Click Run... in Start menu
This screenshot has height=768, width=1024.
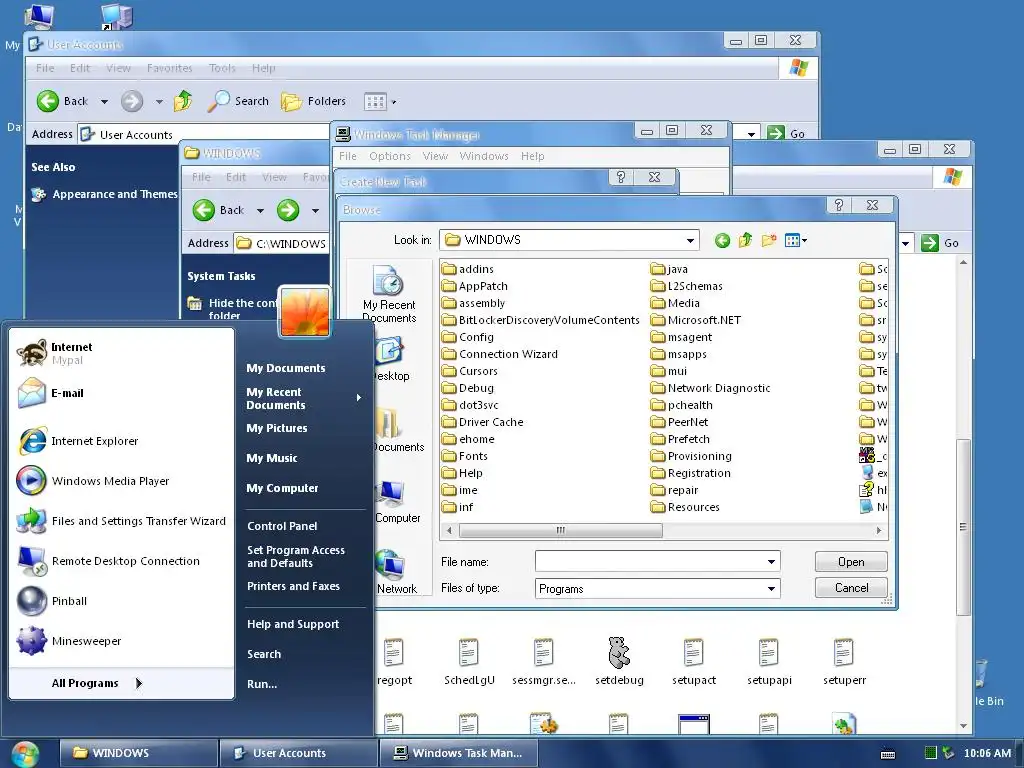[262, 684]
